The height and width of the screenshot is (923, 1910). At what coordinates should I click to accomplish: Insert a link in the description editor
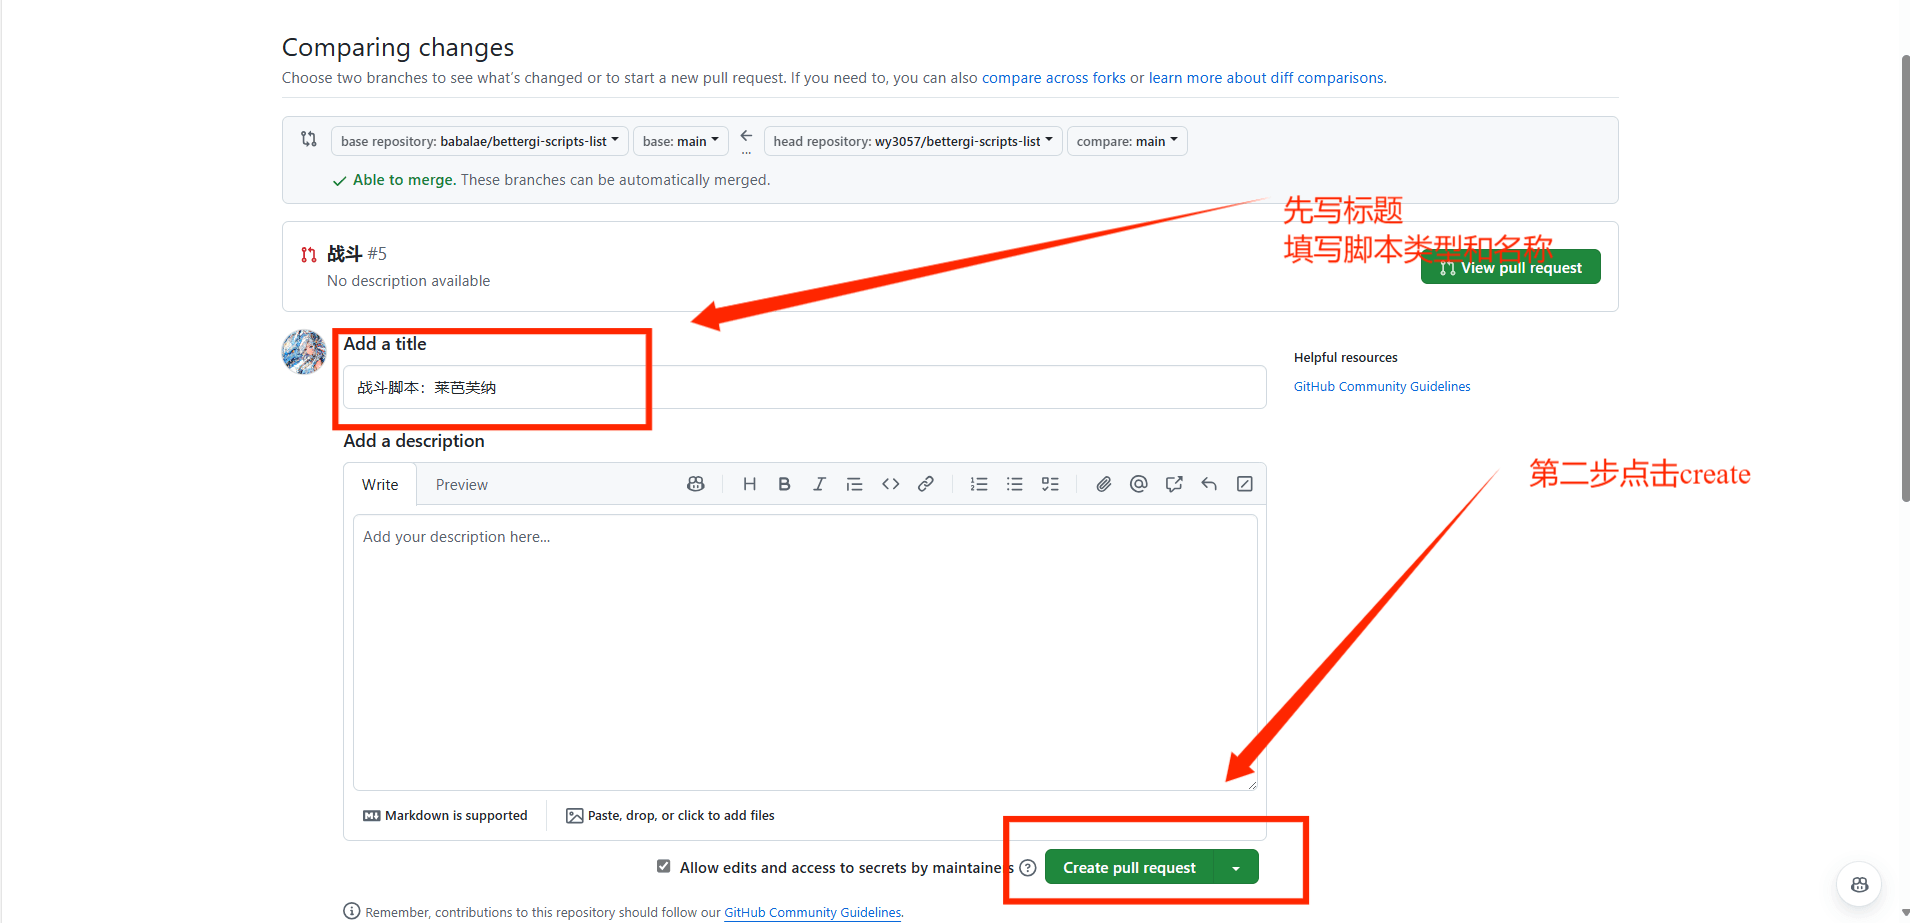pyautogui.click(x=926, y=484)
